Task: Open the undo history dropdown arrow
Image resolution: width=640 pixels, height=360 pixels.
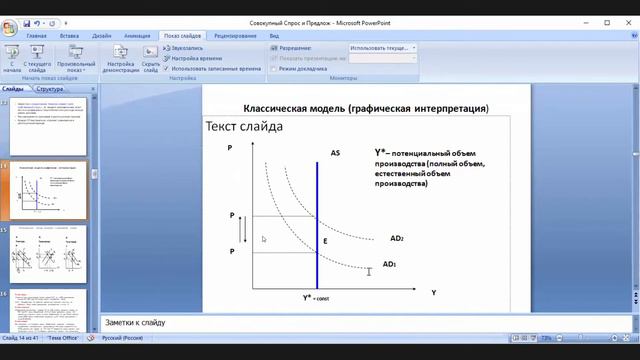Action: (x=43, y=24)
